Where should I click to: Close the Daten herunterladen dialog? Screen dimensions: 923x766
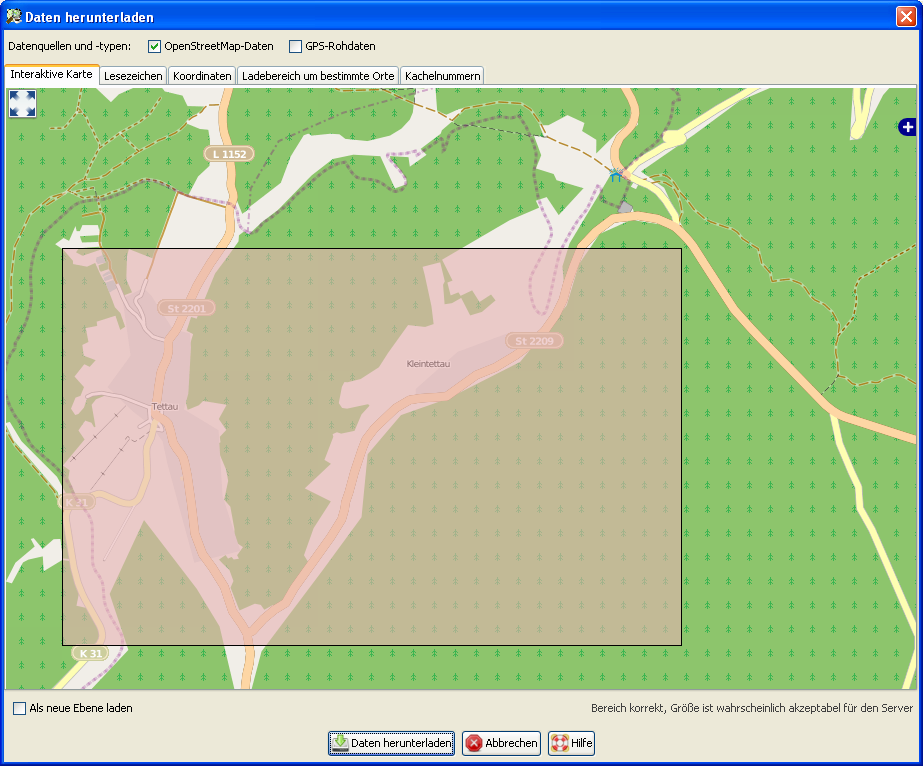tap(906, 15)
